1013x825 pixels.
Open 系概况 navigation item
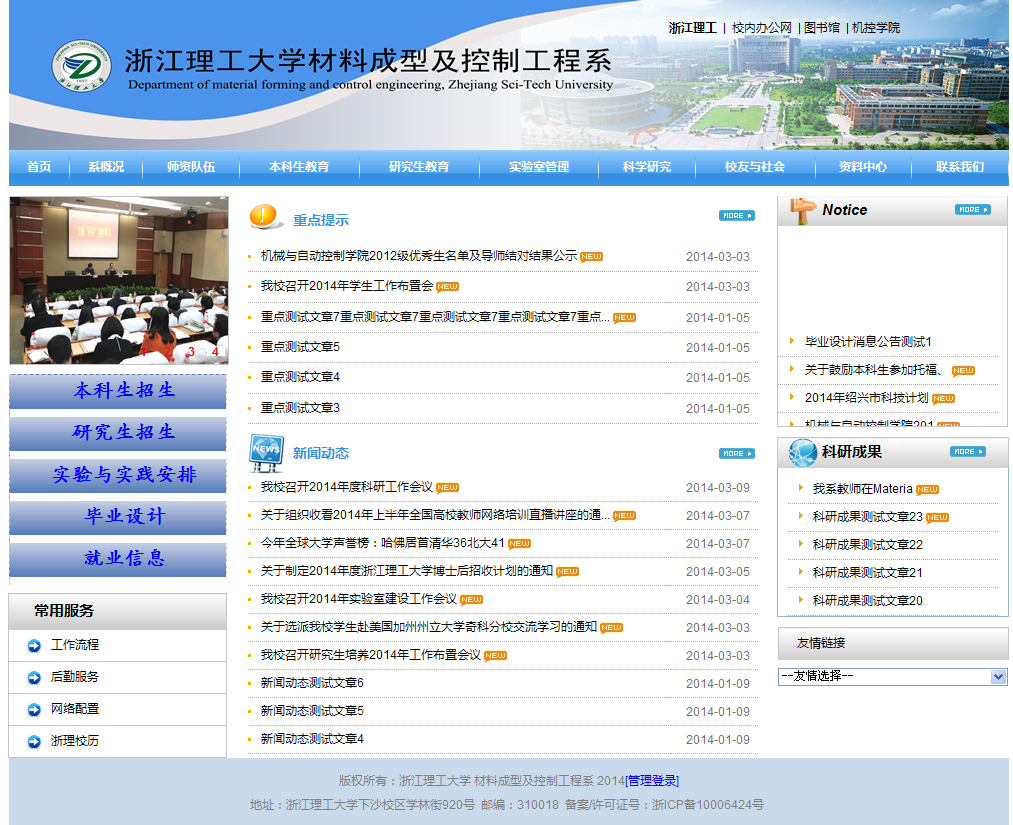click(106, 167)
